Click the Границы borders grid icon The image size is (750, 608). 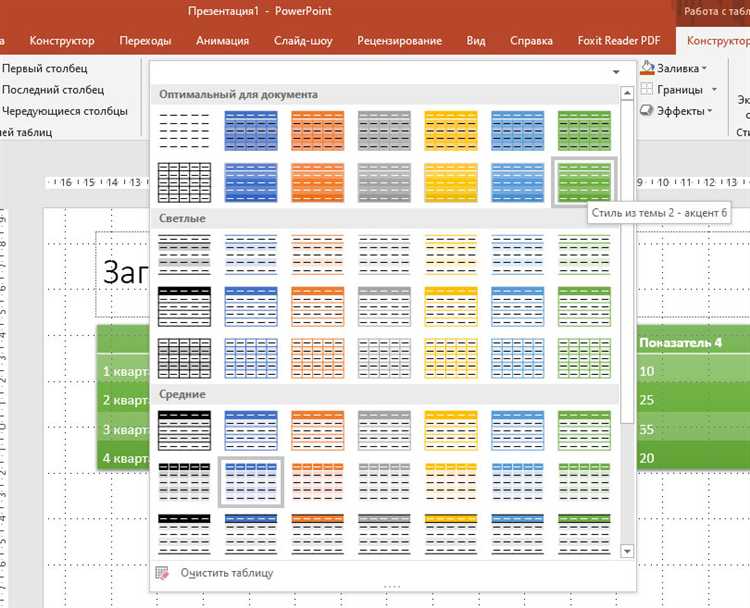(x=647, y=89)
